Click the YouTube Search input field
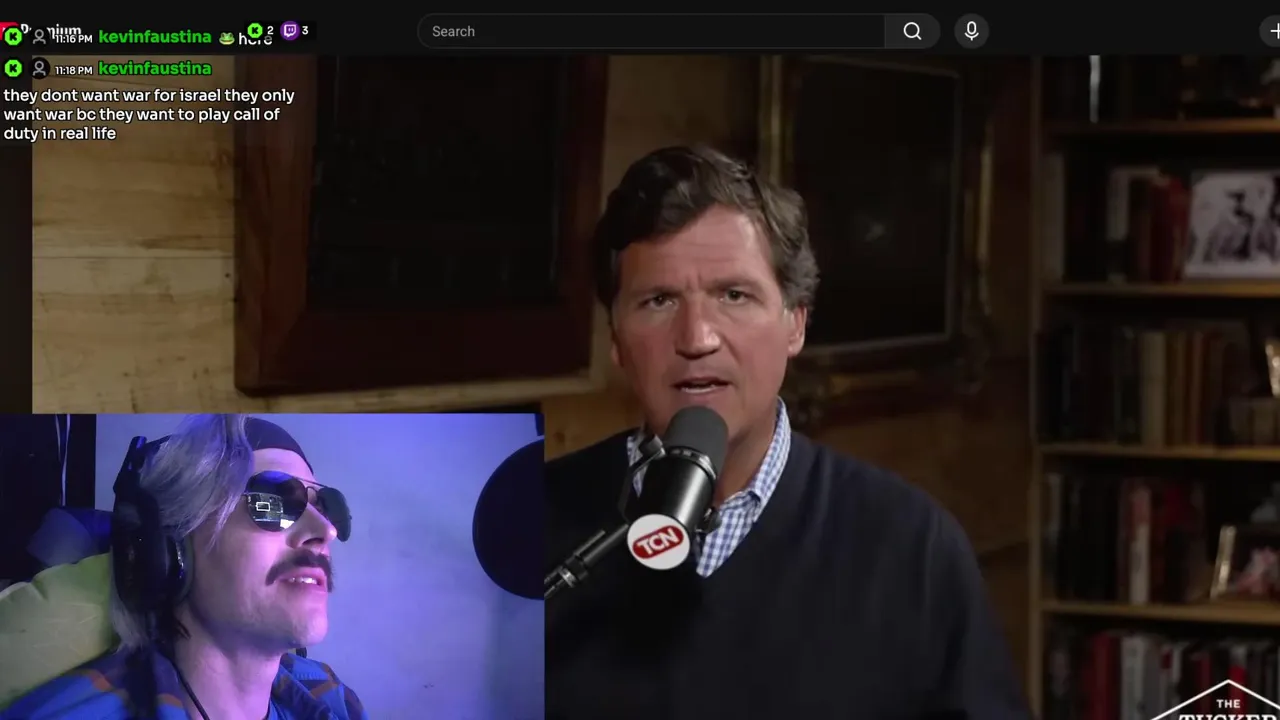 651,31
